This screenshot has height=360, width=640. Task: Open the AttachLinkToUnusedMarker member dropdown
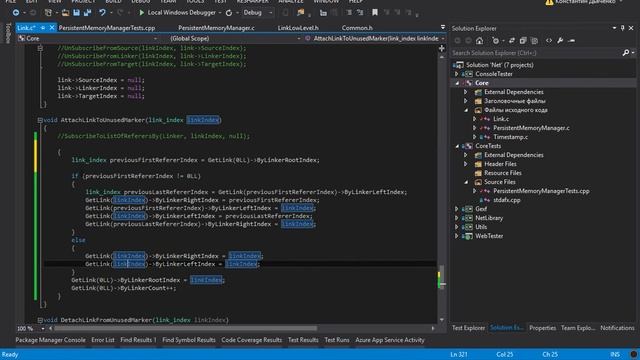442,38
